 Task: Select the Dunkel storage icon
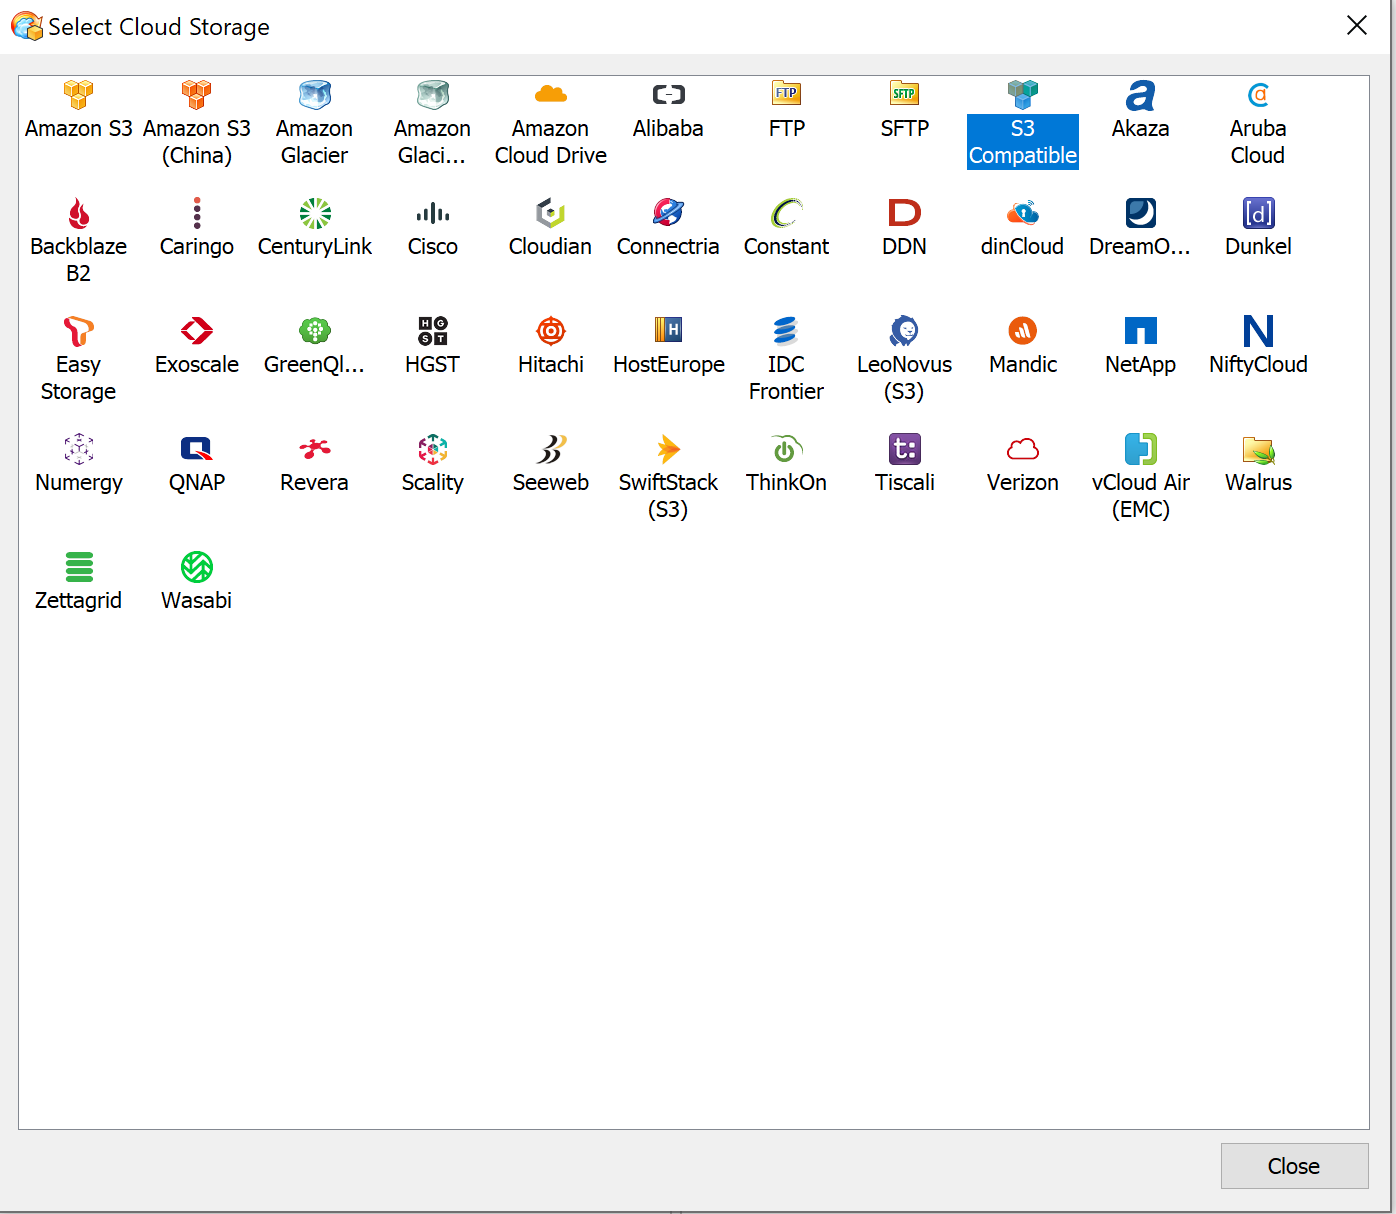1258,213
